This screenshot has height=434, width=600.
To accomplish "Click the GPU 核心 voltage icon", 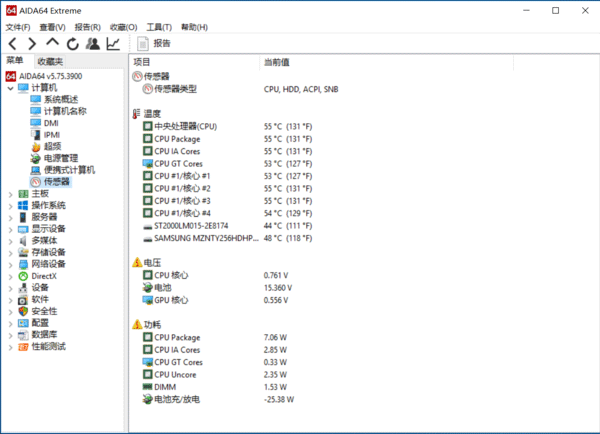I will [x=148, y=300].
